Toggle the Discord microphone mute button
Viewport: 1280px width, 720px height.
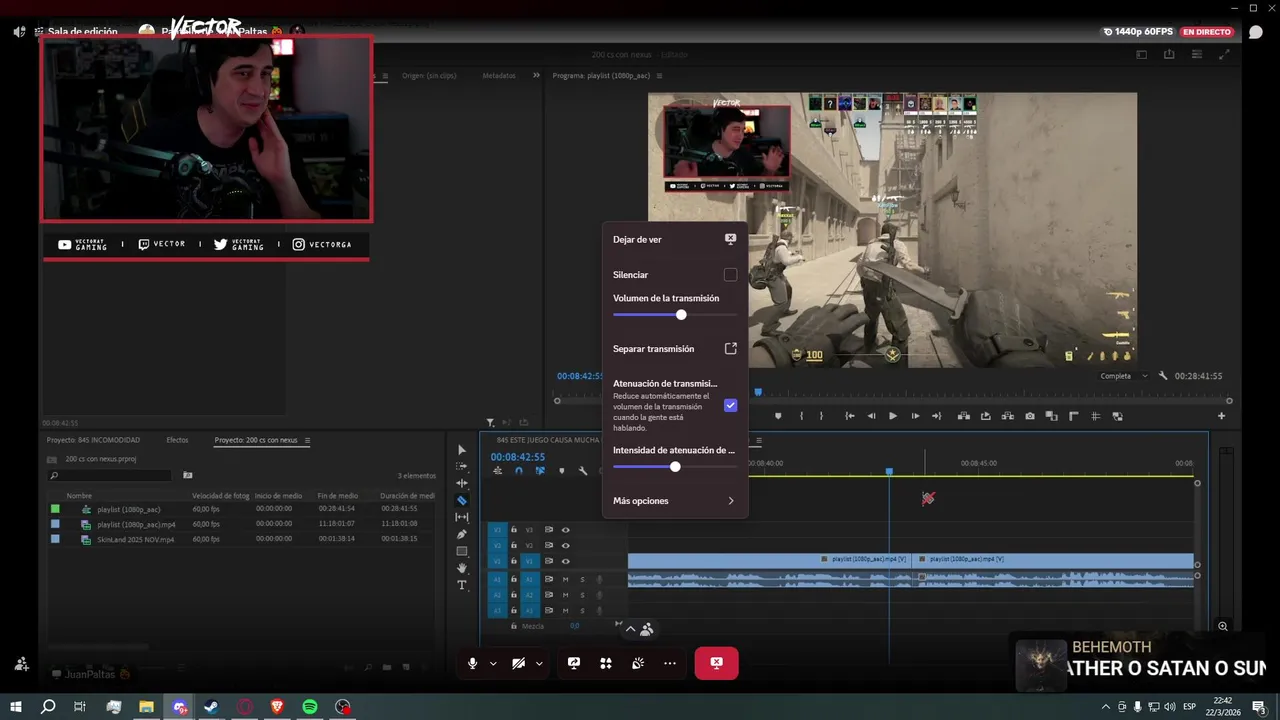[473, 663]
